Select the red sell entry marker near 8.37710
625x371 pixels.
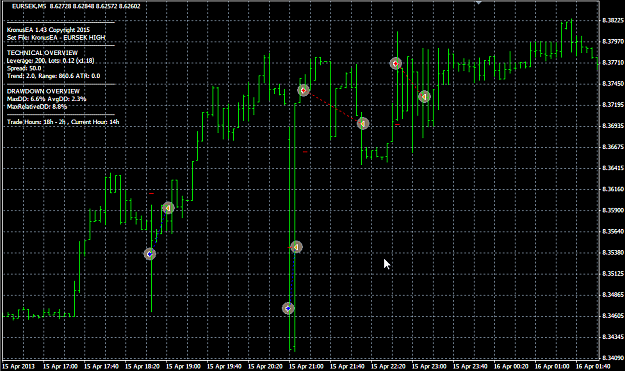(395, 63)
